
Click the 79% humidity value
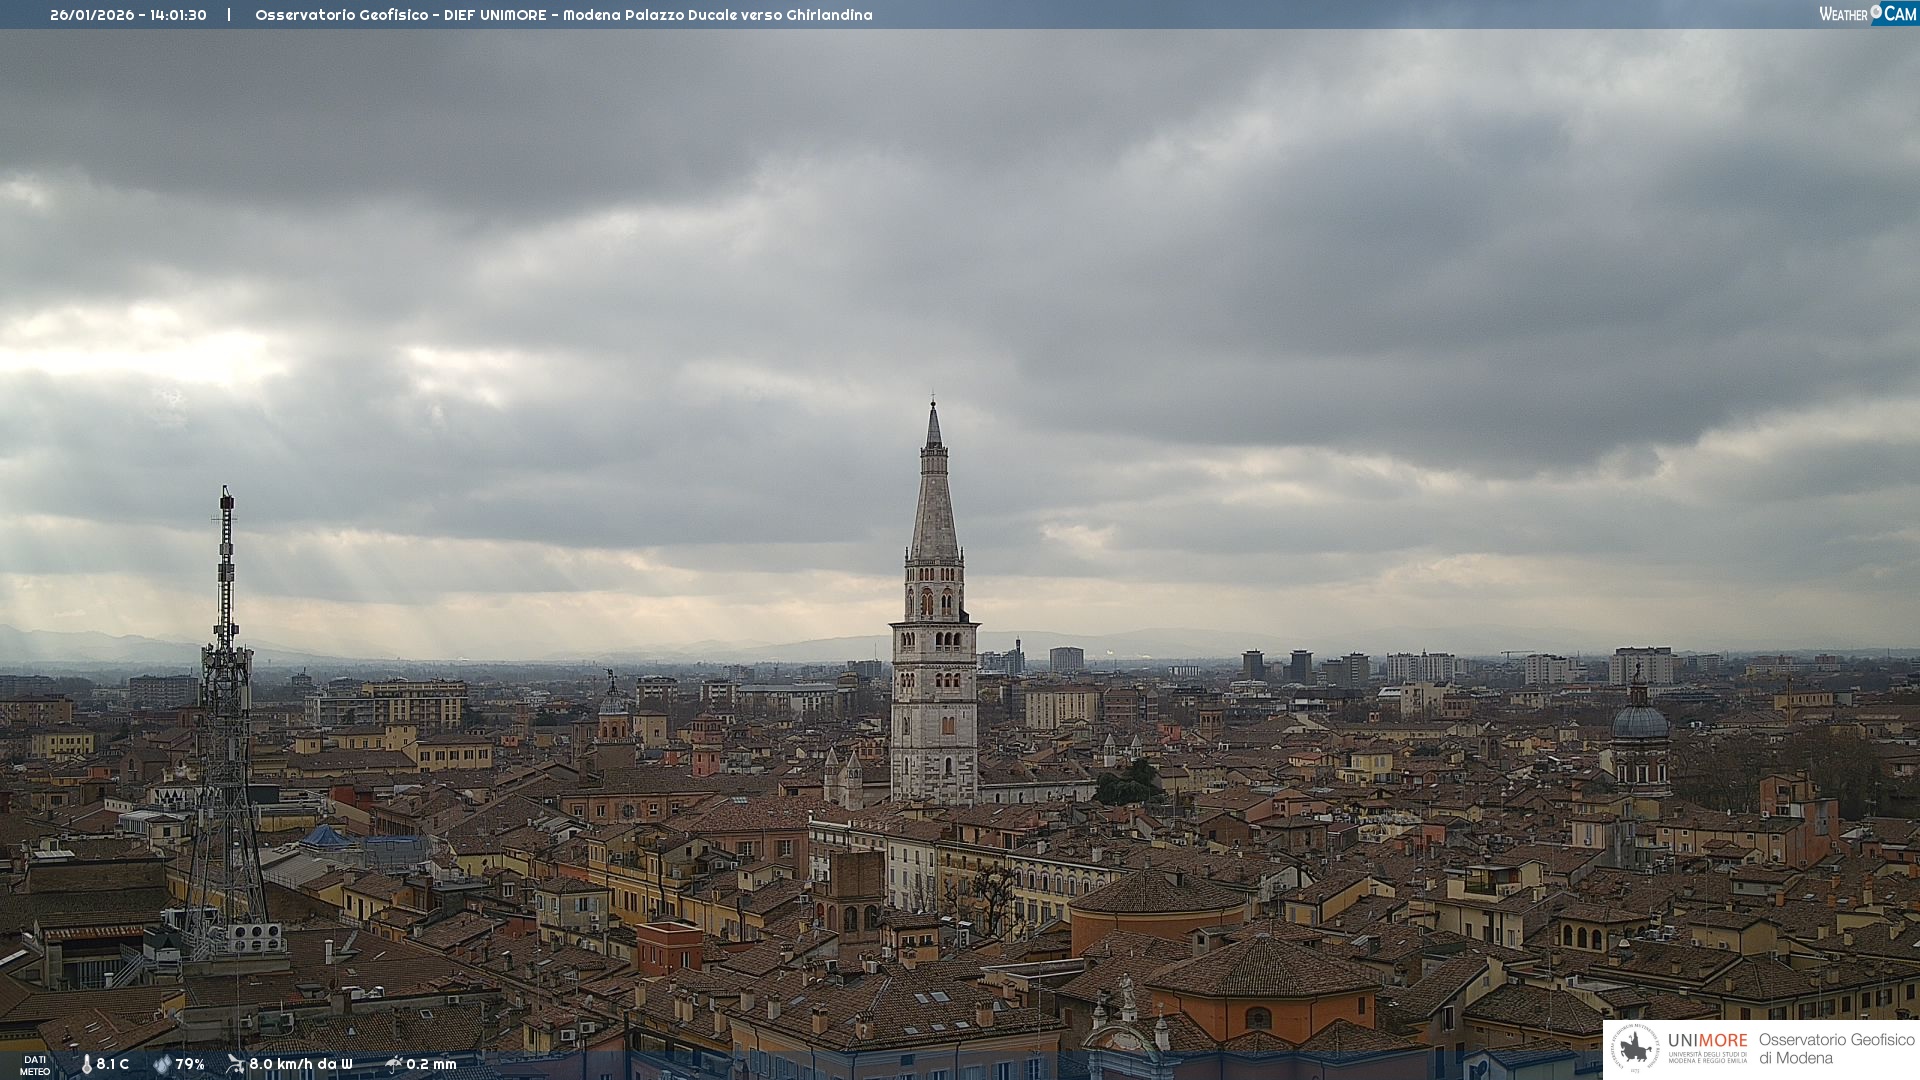point(190,1064)
